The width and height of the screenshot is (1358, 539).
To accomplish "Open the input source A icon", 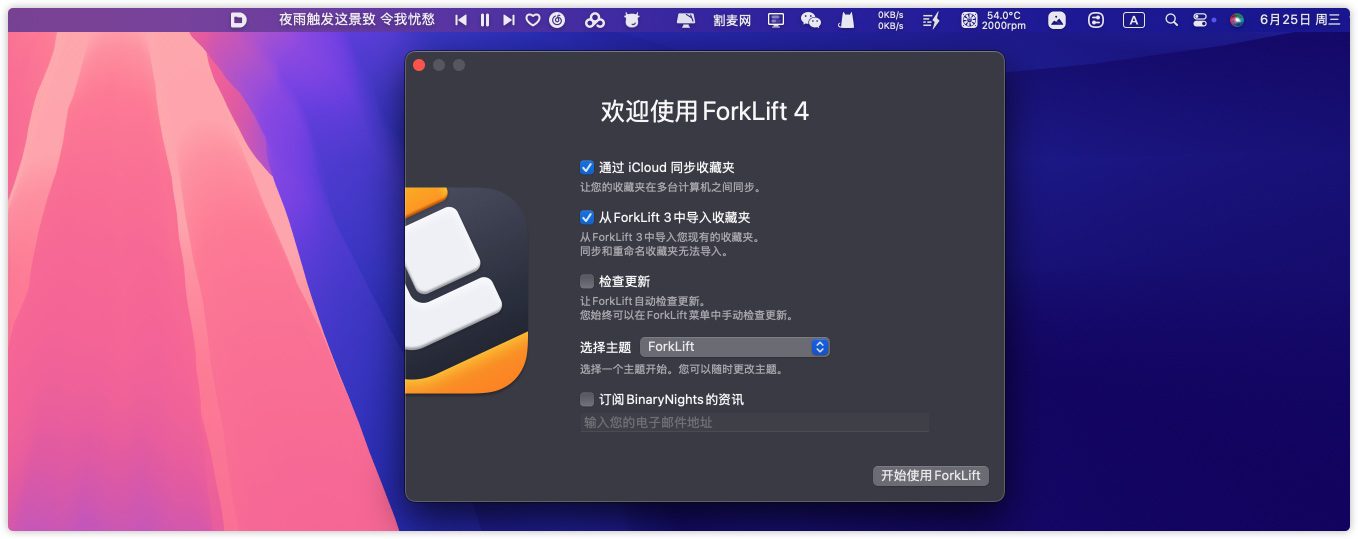I will tap(1133, 20).
